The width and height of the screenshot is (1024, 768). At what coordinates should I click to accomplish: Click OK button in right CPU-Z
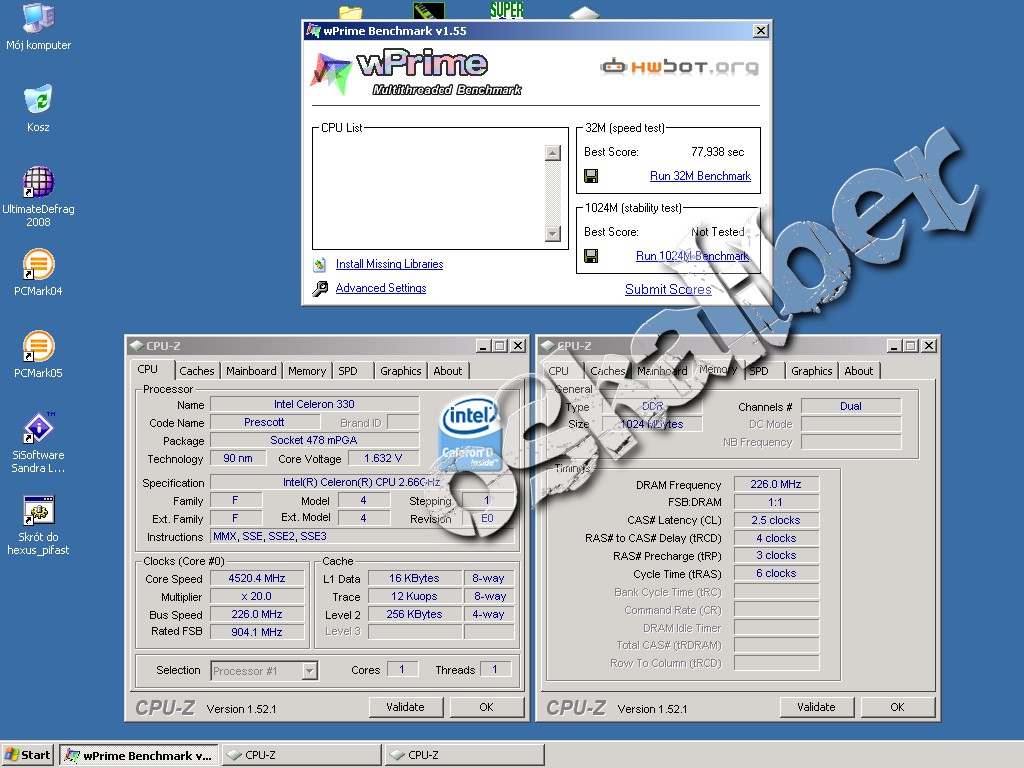[897, 707]
